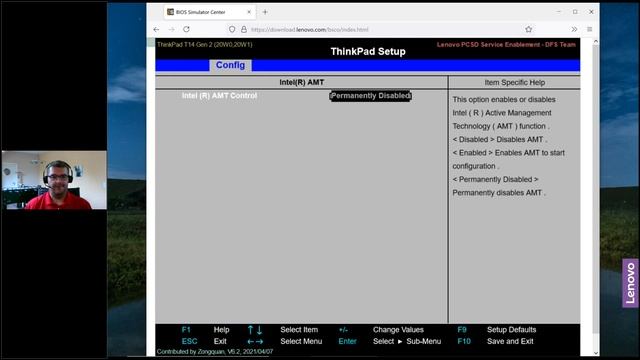Select the BIOS Simulator Center tab

210,12
